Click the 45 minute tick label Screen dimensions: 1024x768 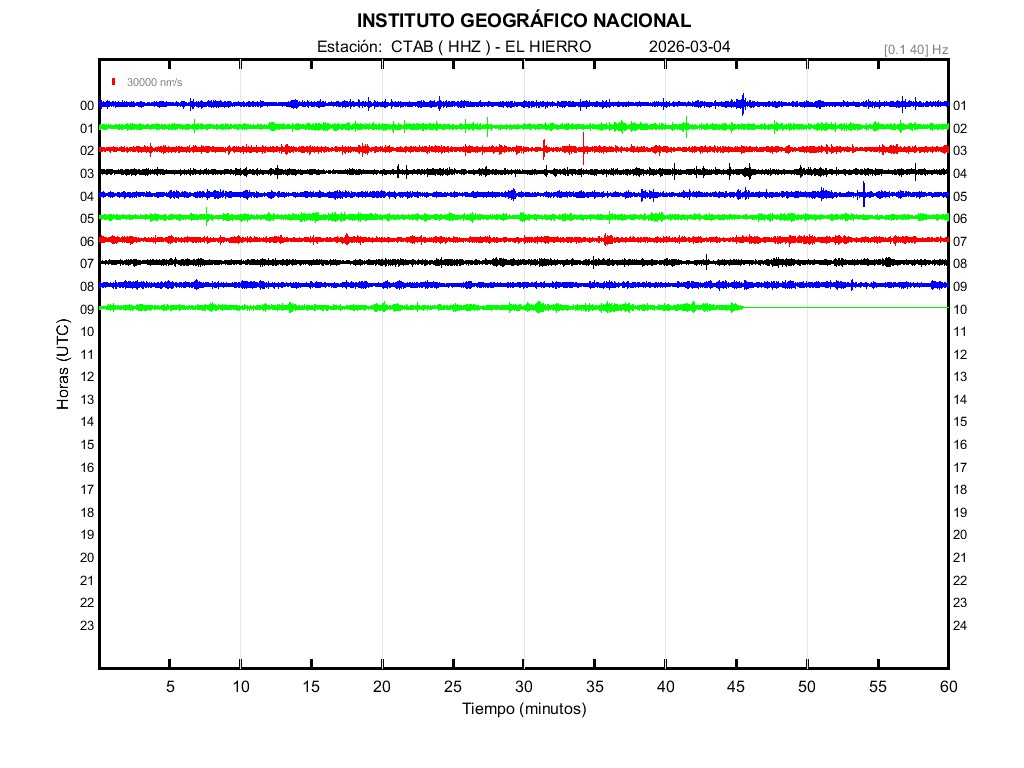[736, 687]
